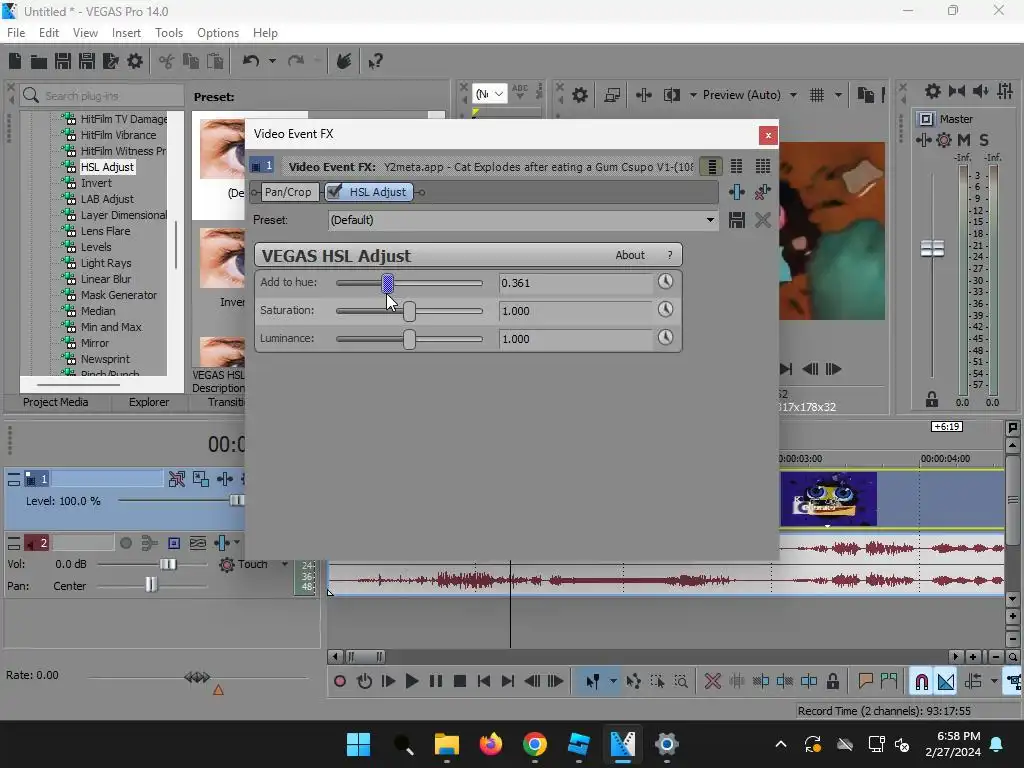Click the Undo arrow button

pos(251,61)
